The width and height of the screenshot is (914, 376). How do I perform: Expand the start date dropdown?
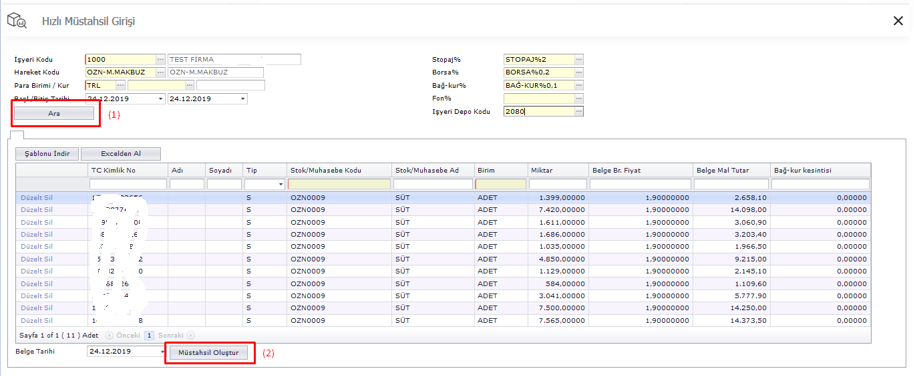[161, 99]
